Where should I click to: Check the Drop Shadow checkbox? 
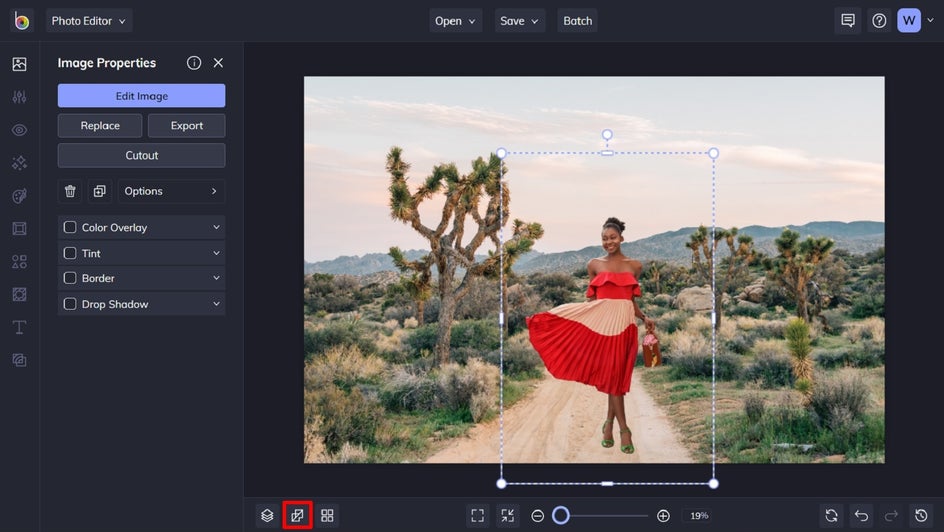[x=70, y=304]
